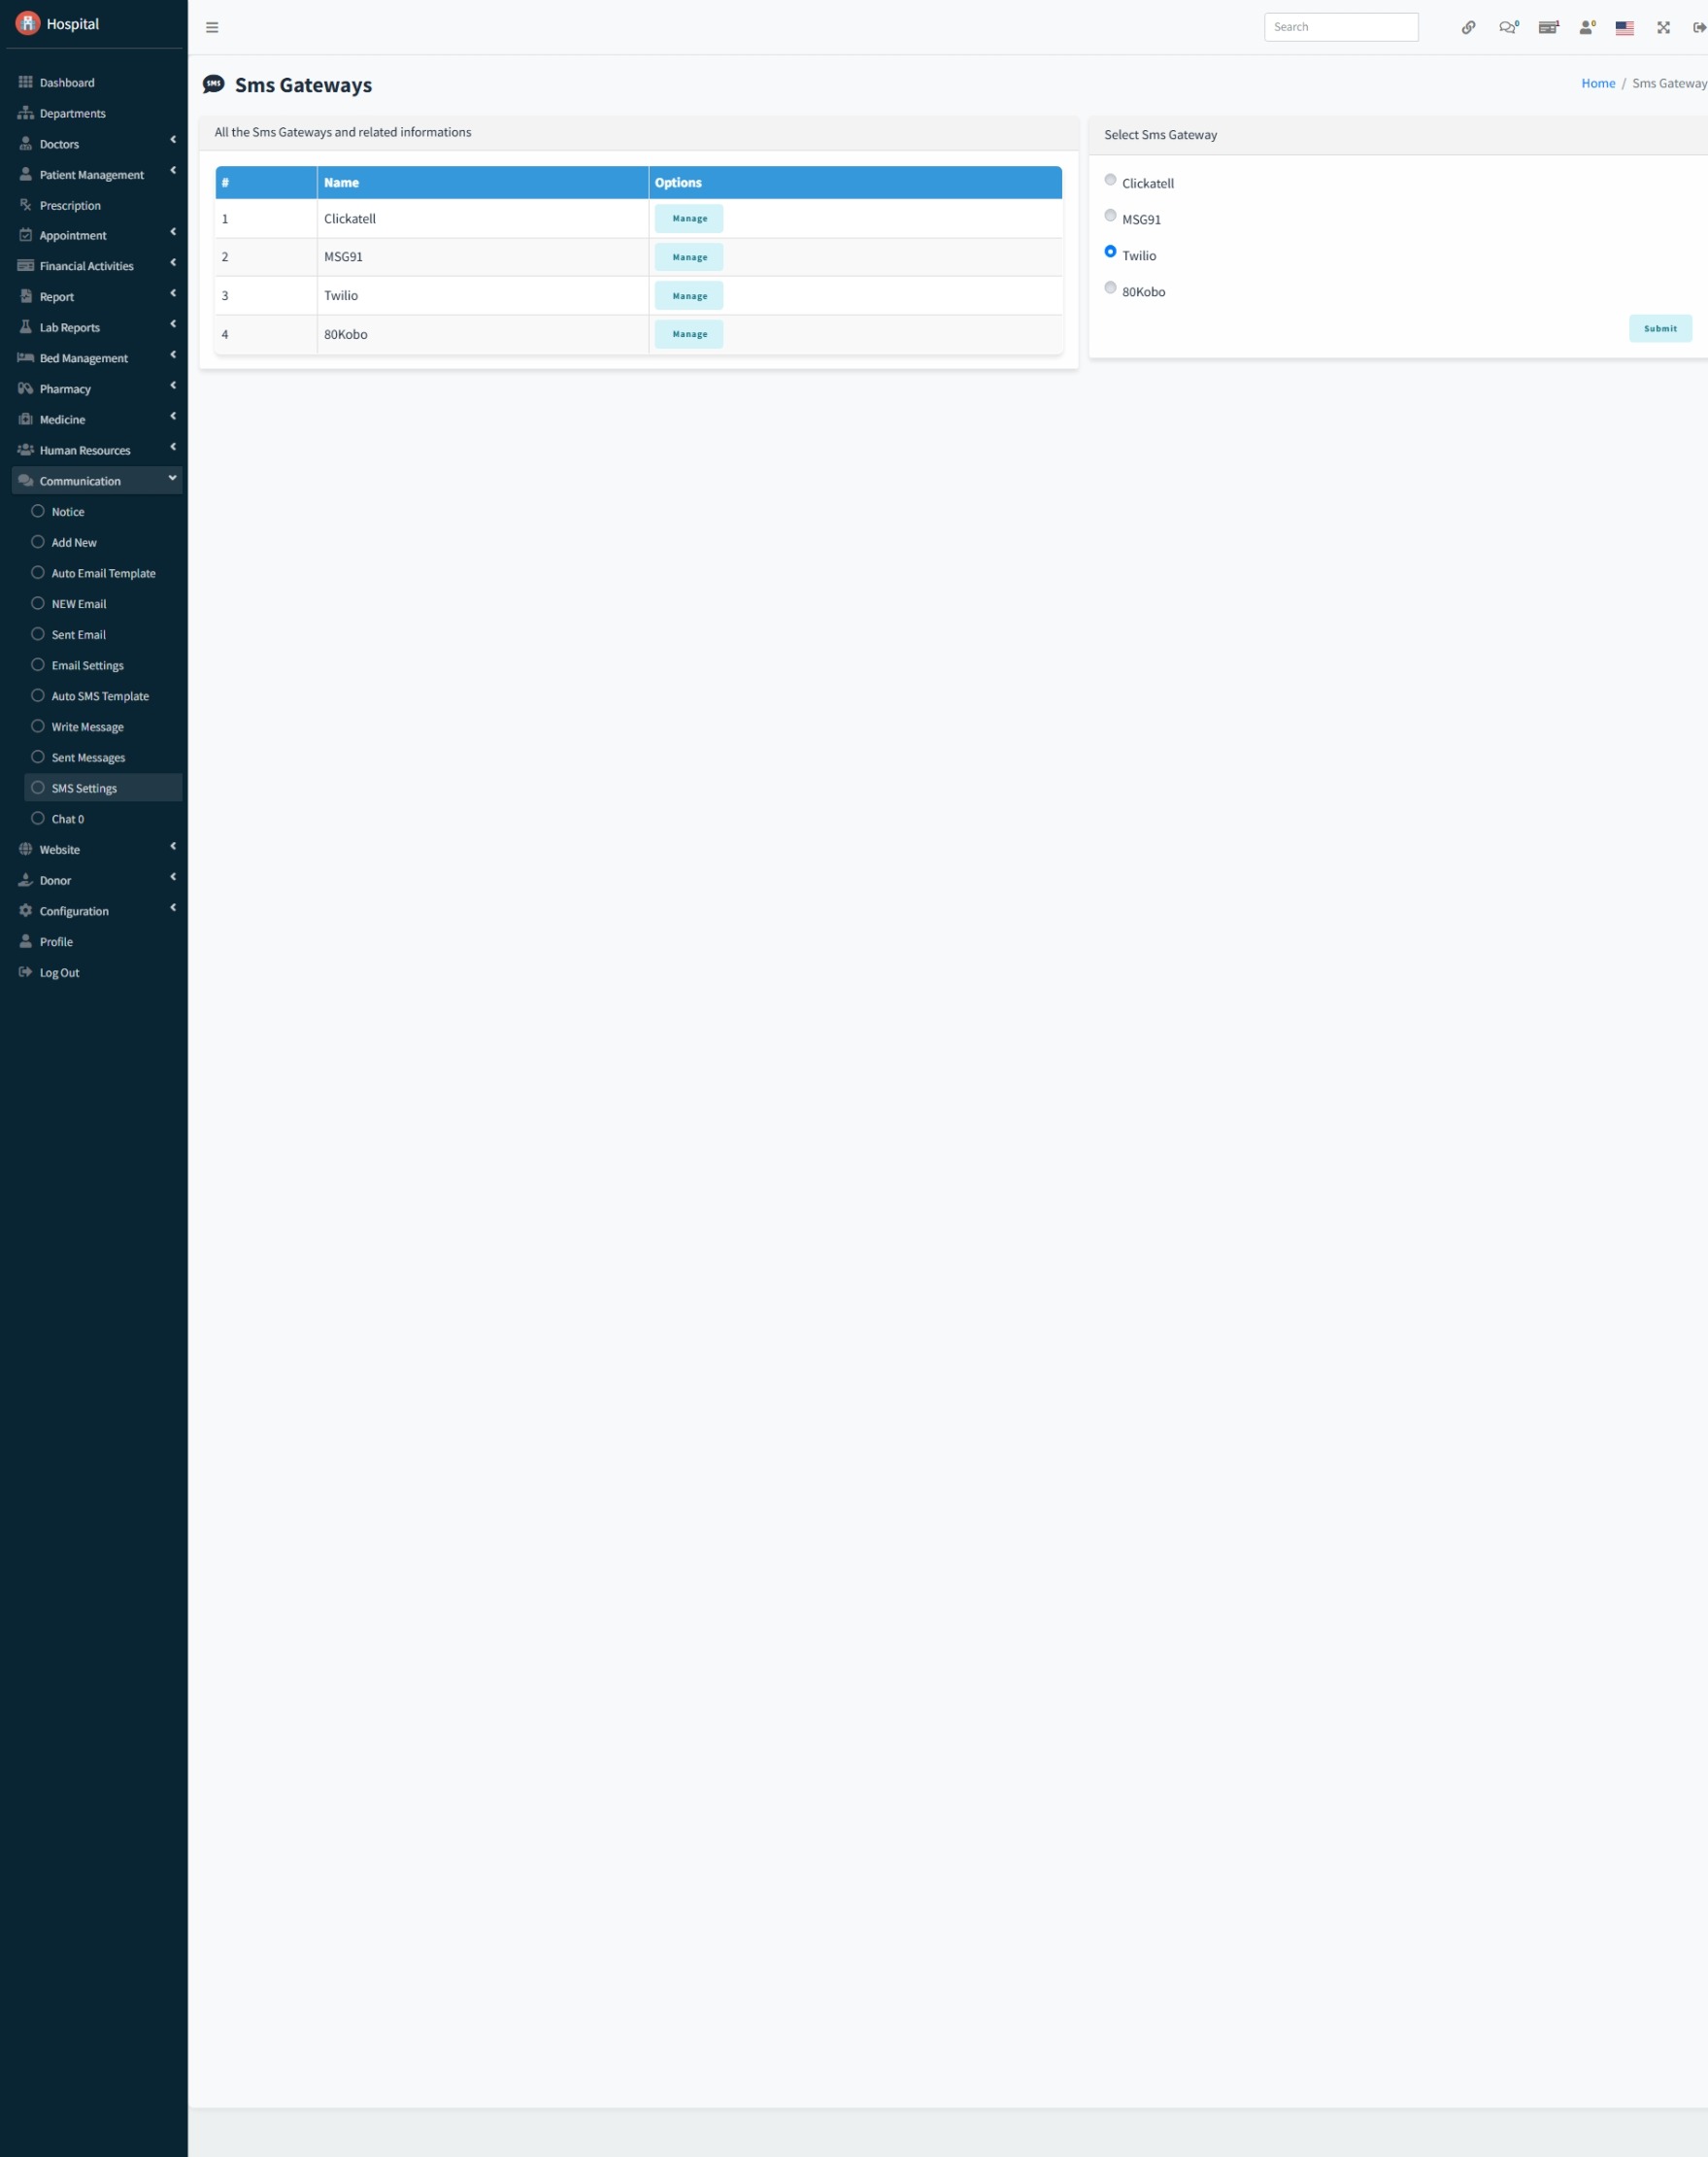Image resolution: width=1708 pixels, height=2157 pixels.
Task: Click the Donor hand icon in sidebar
Action: tap(26, 880)
